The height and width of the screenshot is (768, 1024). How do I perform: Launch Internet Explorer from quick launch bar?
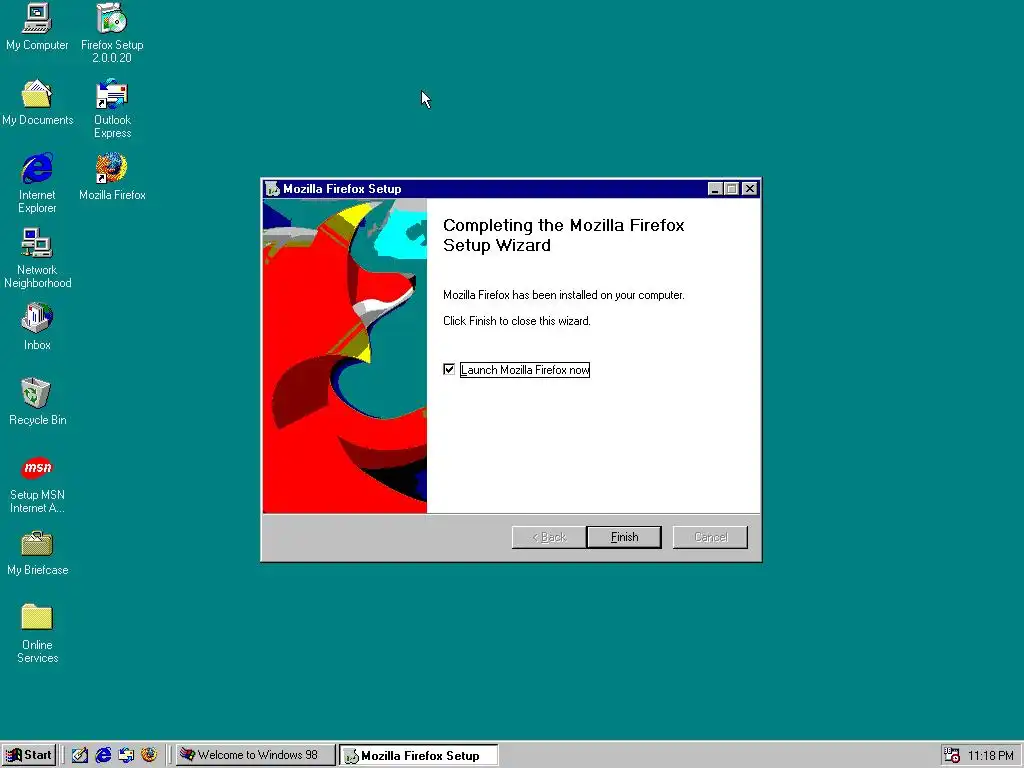pos(103,755)
